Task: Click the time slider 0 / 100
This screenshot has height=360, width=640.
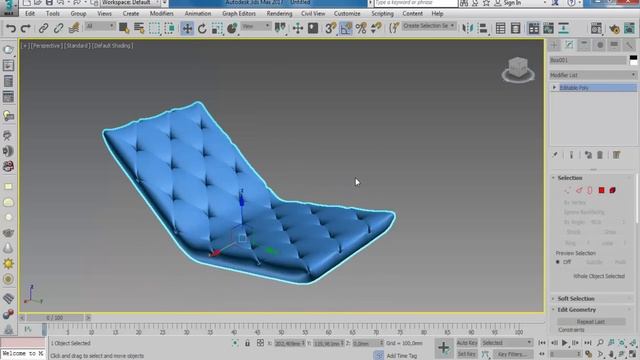Action: point(55,318)
